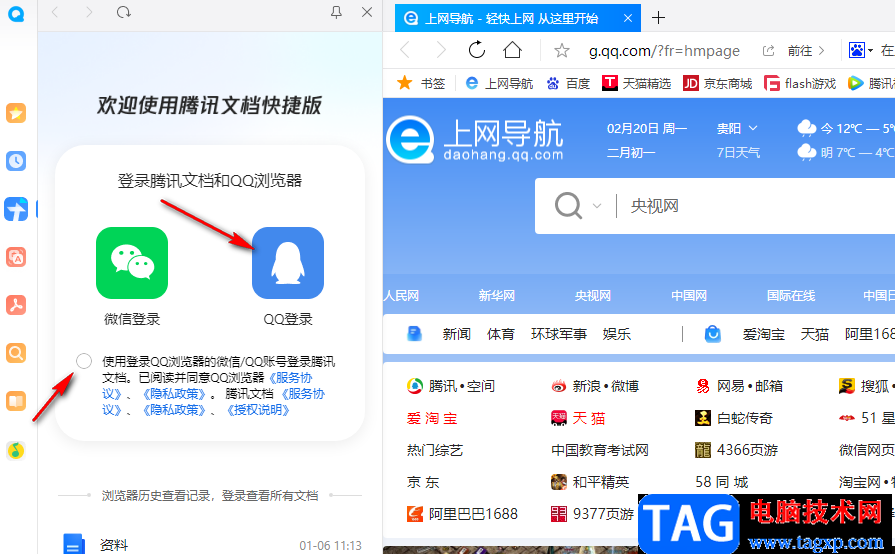Bookmark page with star icon in address bar
This screenshot has width=895, height=554.
pos(562,51)
